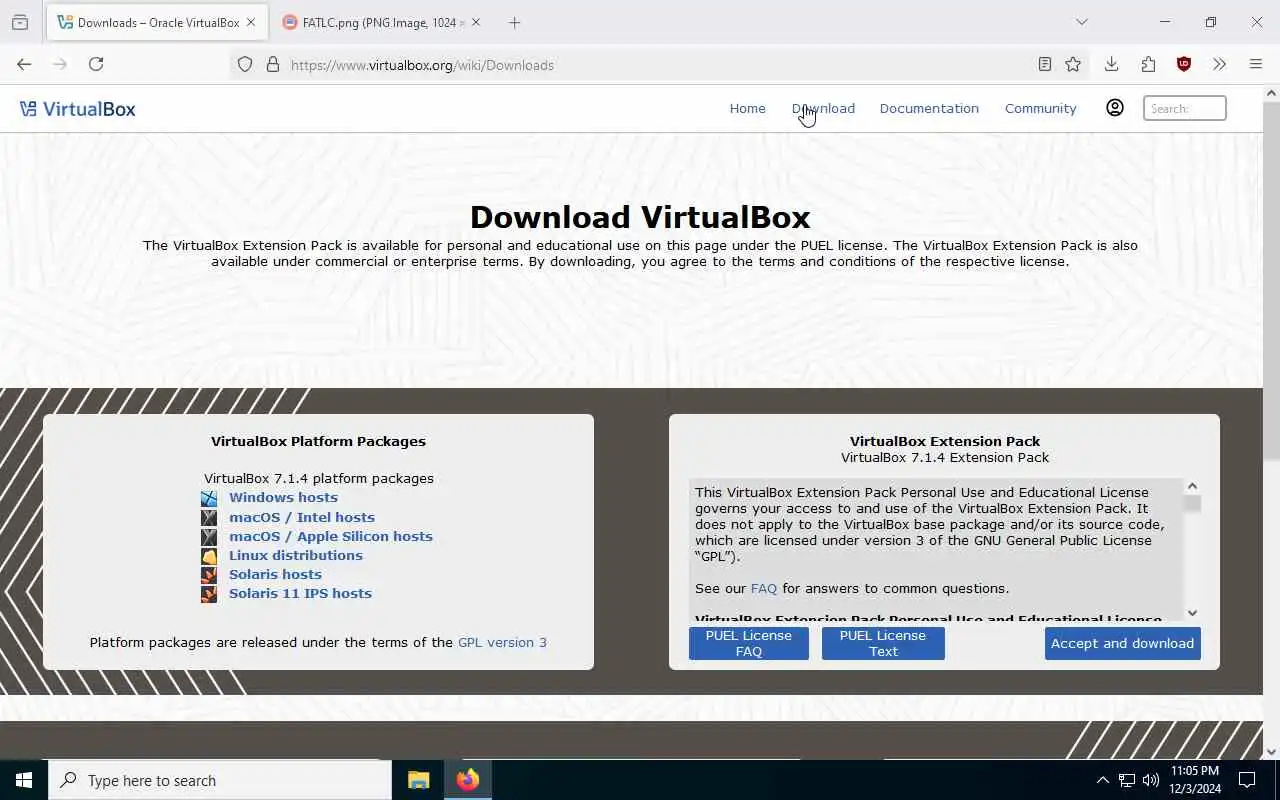The width and height of the screenshot is (1280, 800).
Task: Open the Windows notification center icon
Action: 1247,780
